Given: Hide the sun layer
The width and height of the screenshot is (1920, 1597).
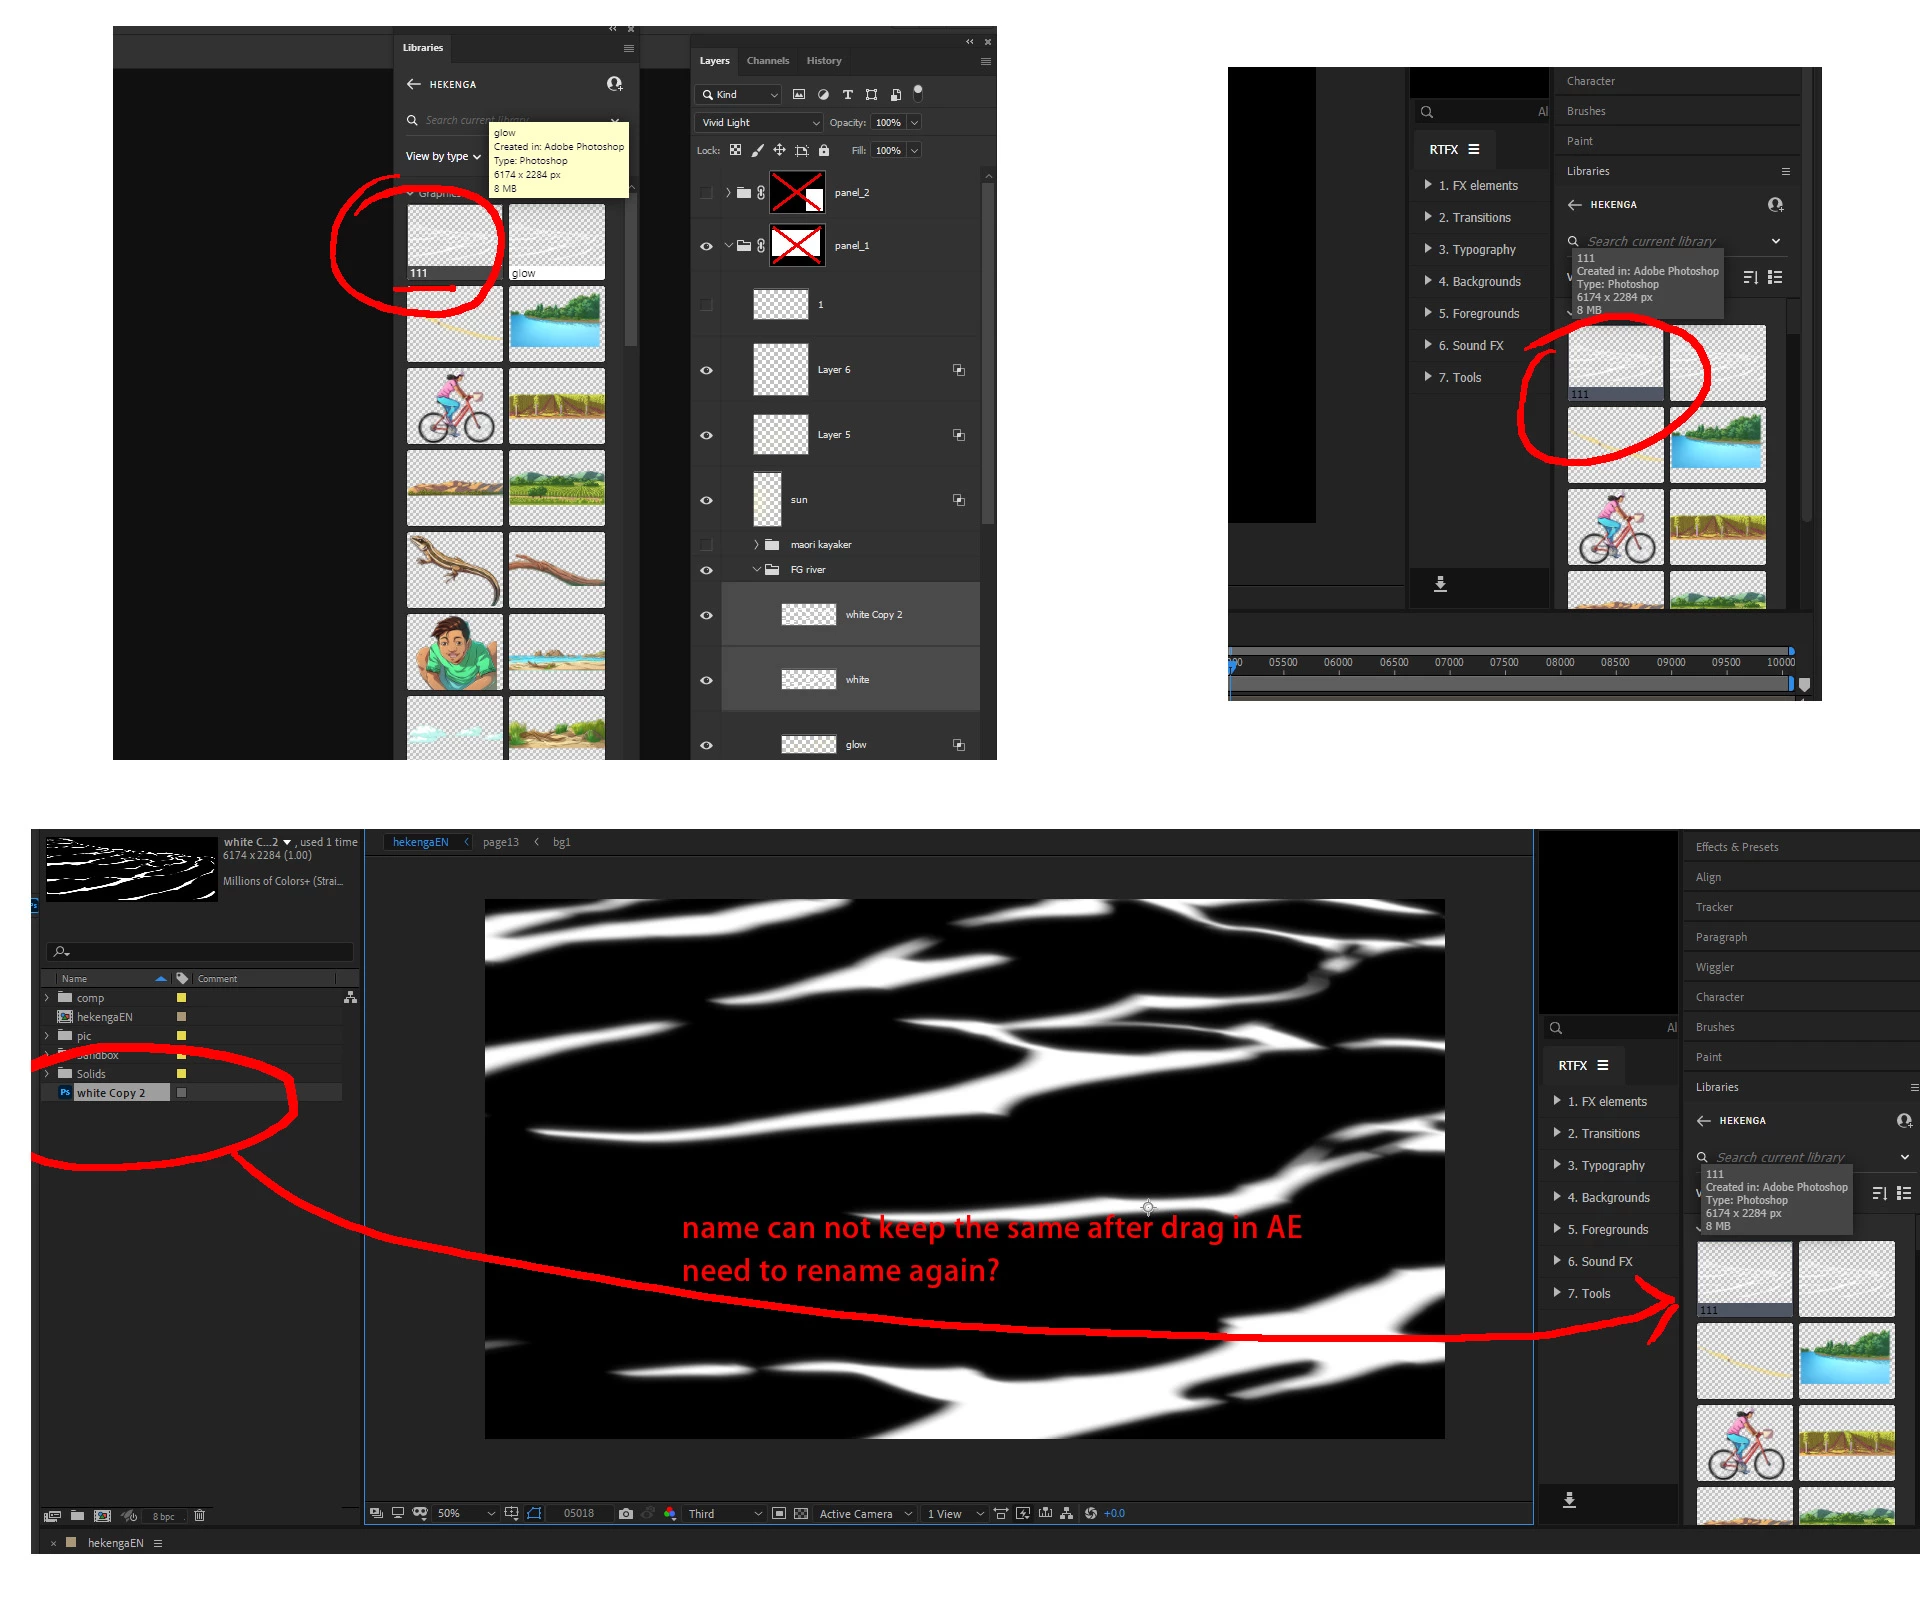Looking at the screenshot, I should 706,500.
